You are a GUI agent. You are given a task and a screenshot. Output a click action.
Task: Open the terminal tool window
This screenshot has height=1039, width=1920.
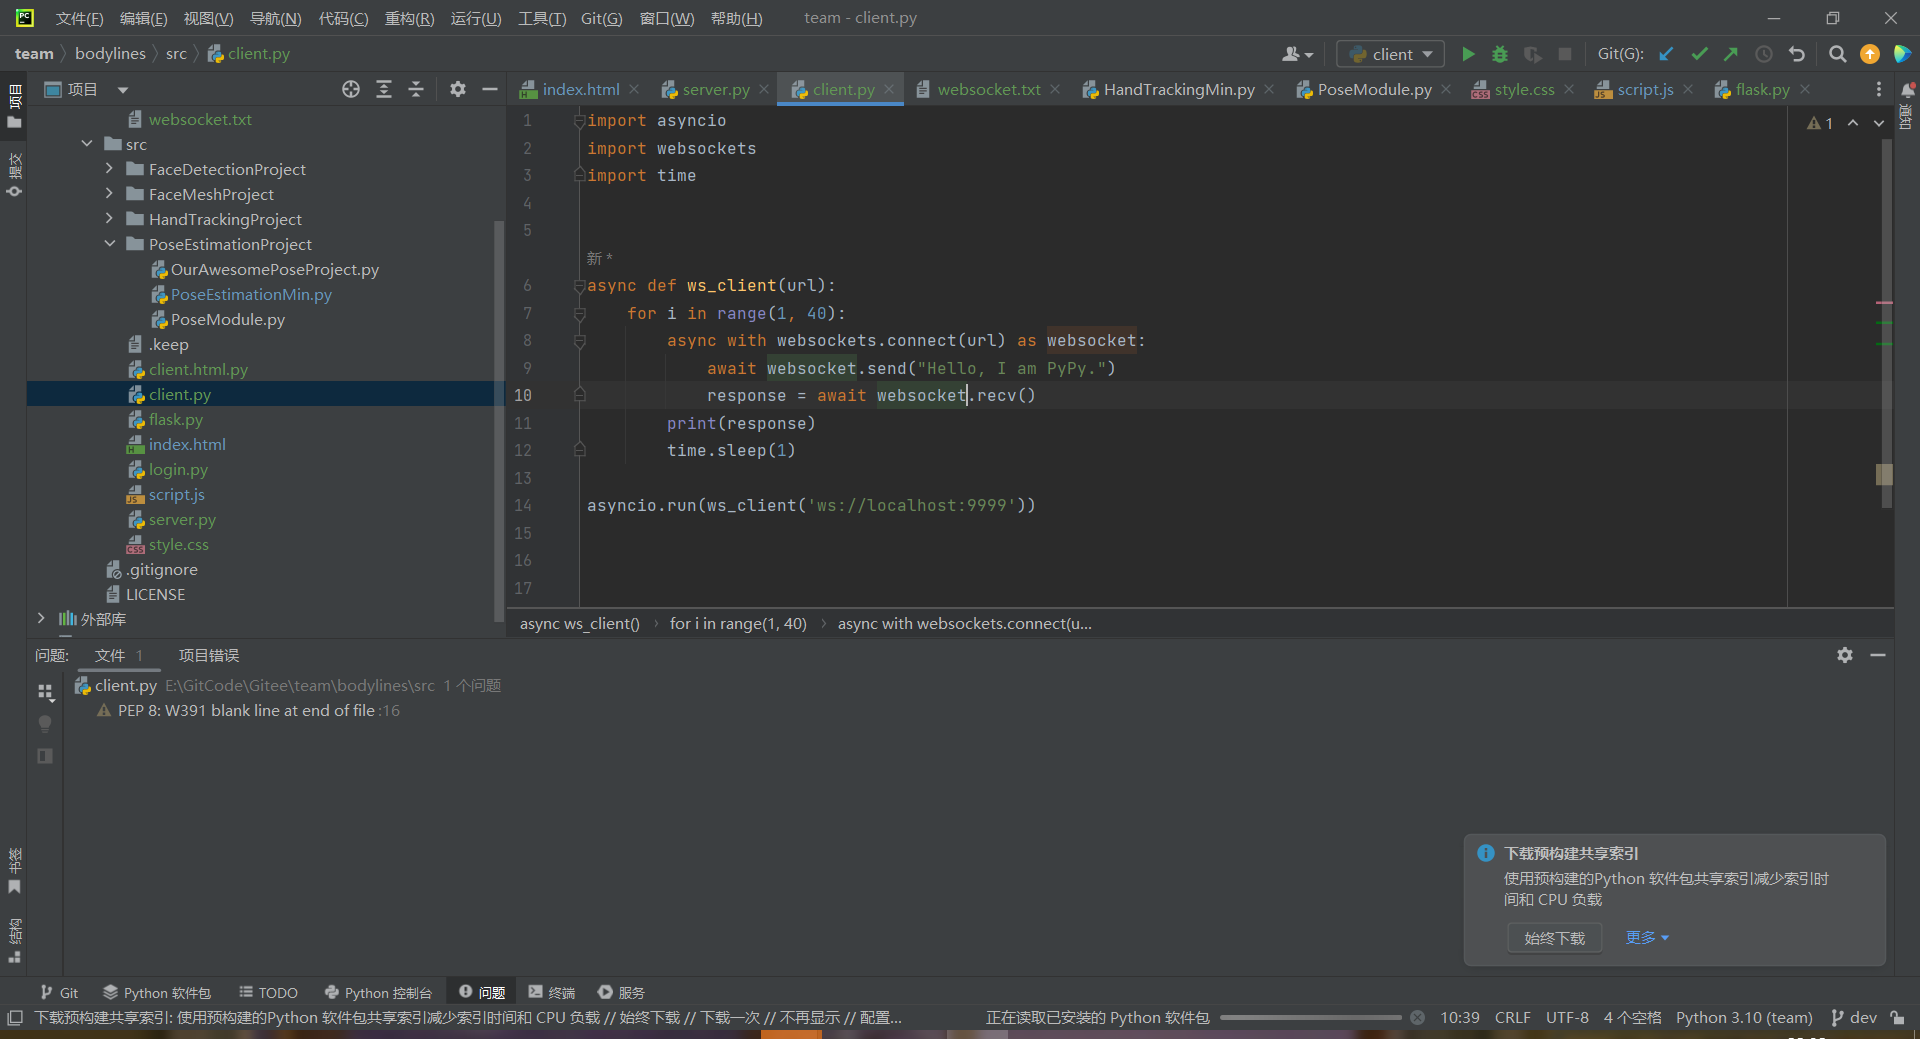click(x=552, y=992)
